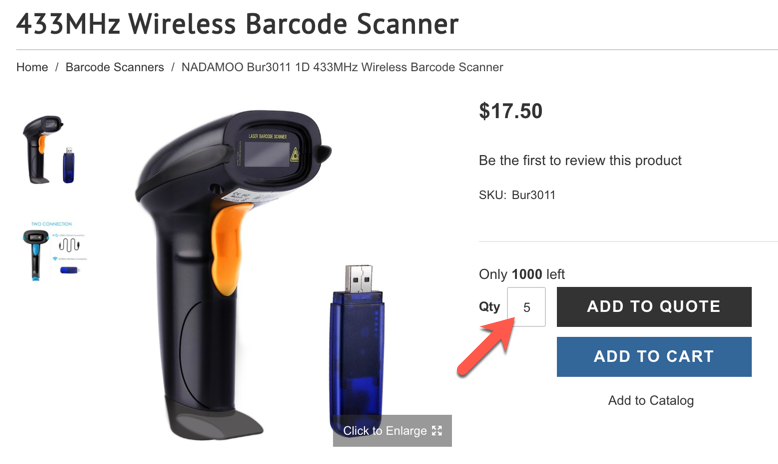Click the orange trigger on the scanner image
The height and width of the screenshot is (464, 778).
pyautogui.click(x=228, y=248)
